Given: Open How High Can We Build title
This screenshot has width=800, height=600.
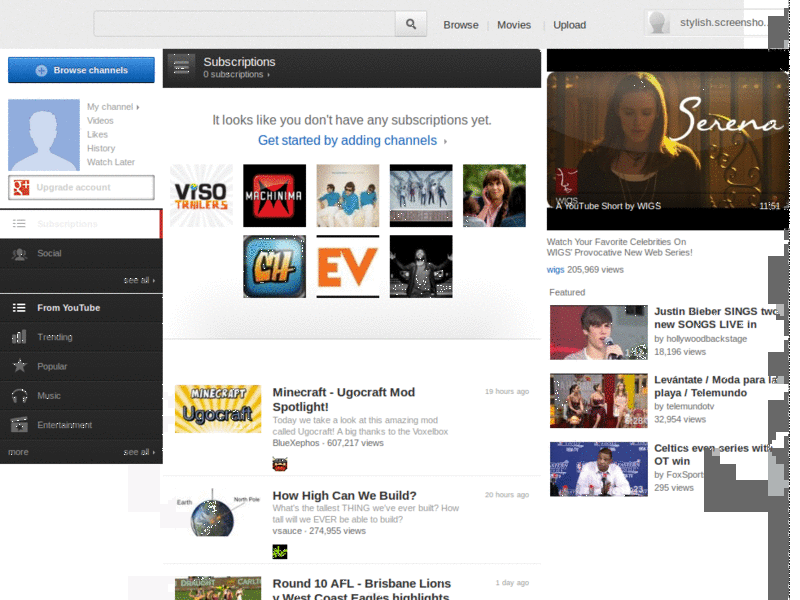Looking at the screenshot, I should 344,495.
